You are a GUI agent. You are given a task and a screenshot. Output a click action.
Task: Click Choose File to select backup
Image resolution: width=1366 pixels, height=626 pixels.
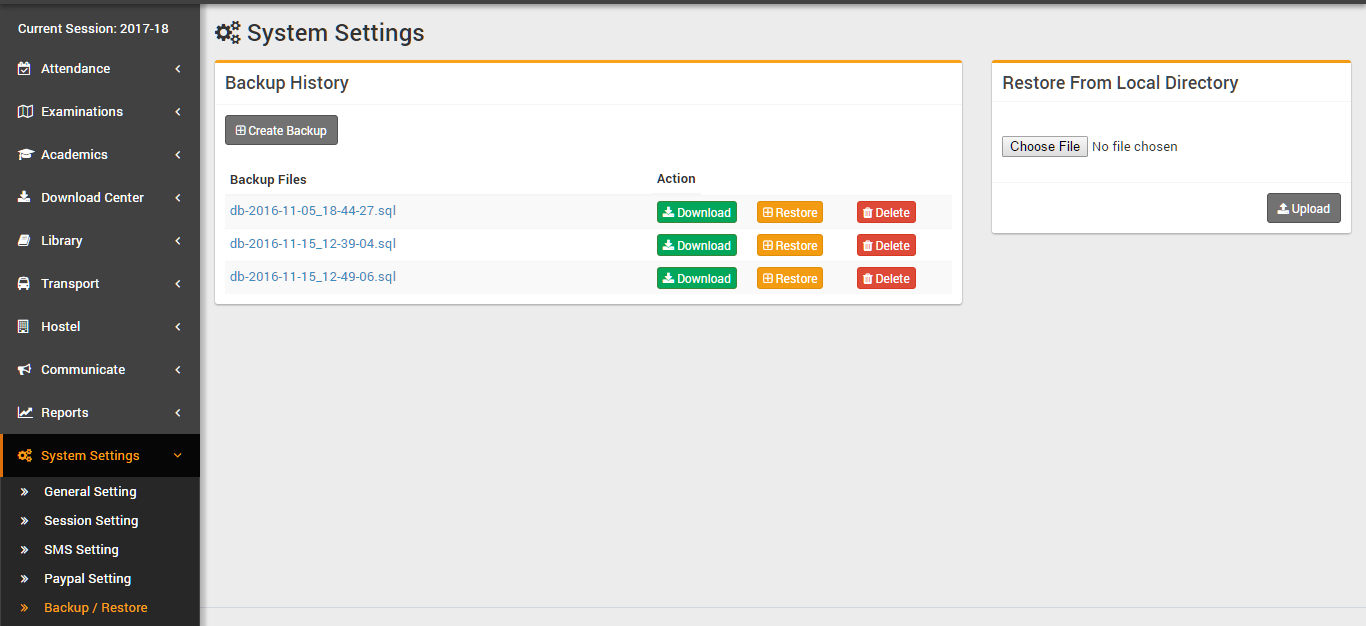pos(1044,147)
